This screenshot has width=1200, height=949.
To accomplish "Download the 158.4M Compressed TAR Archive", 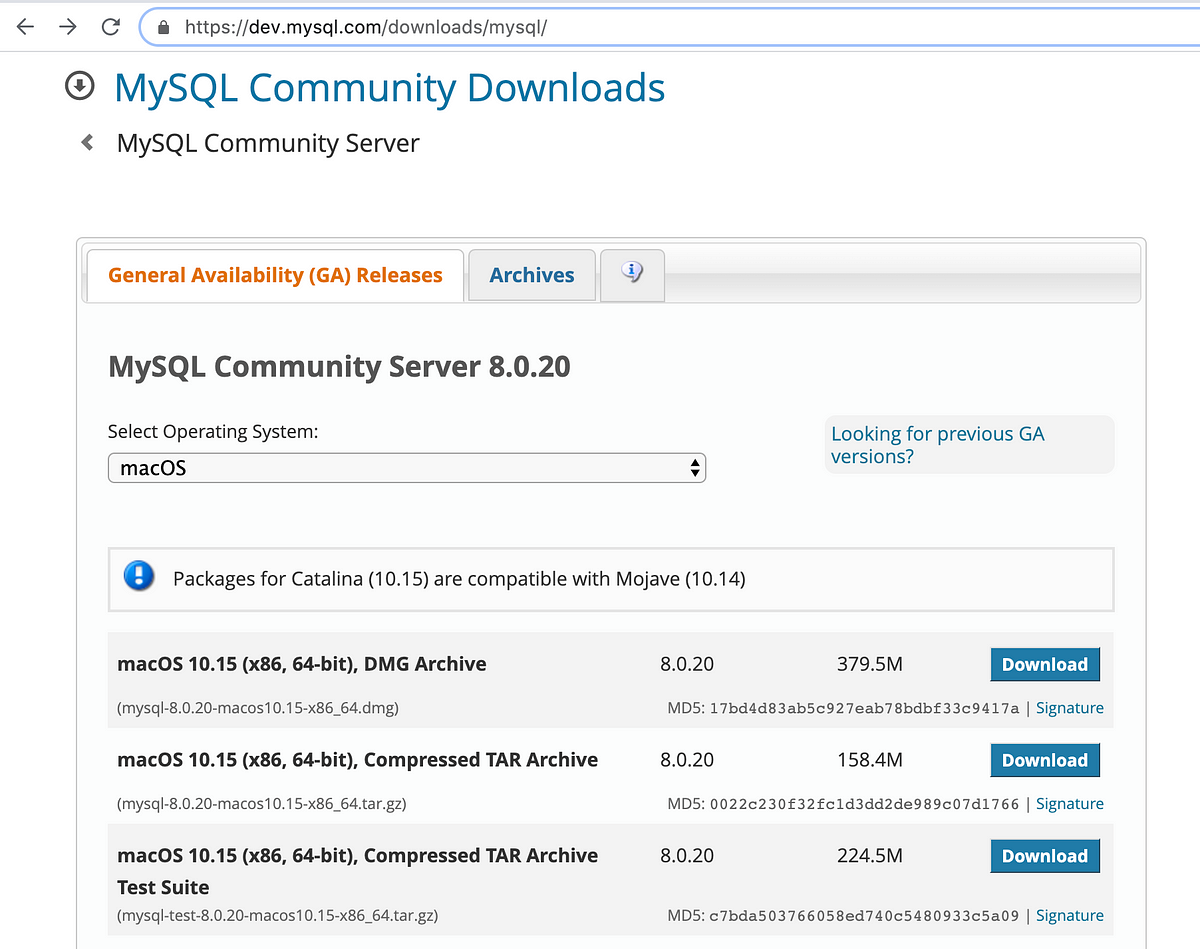I will coord(1045,760).
